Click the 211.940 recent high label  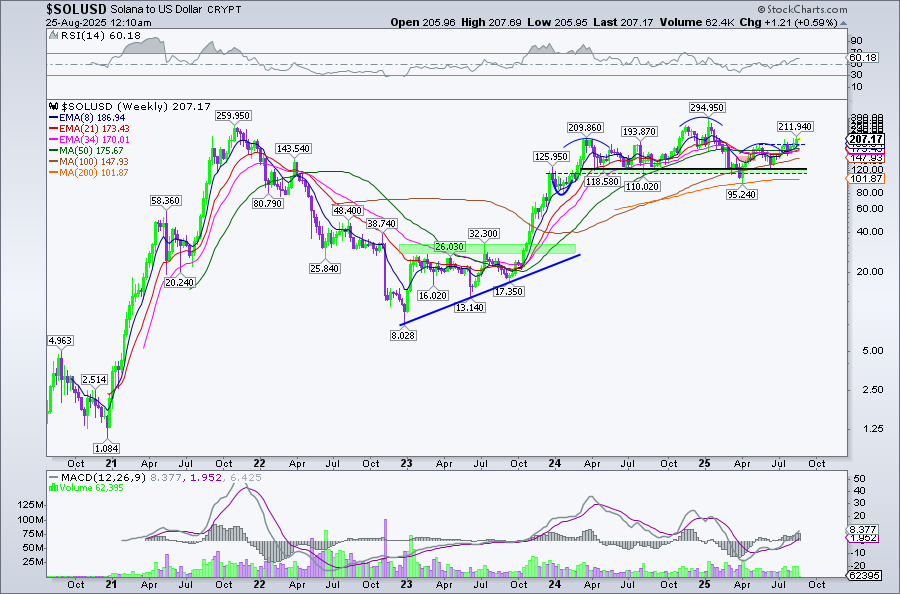coord(796,126)
